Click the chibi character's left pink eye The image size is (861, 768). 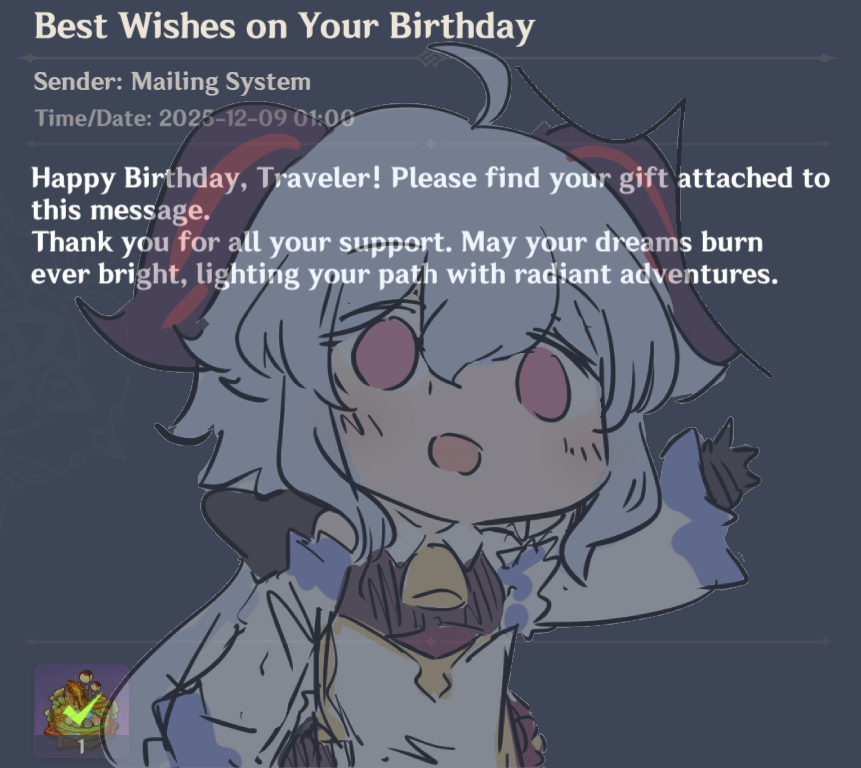[385, 355]
